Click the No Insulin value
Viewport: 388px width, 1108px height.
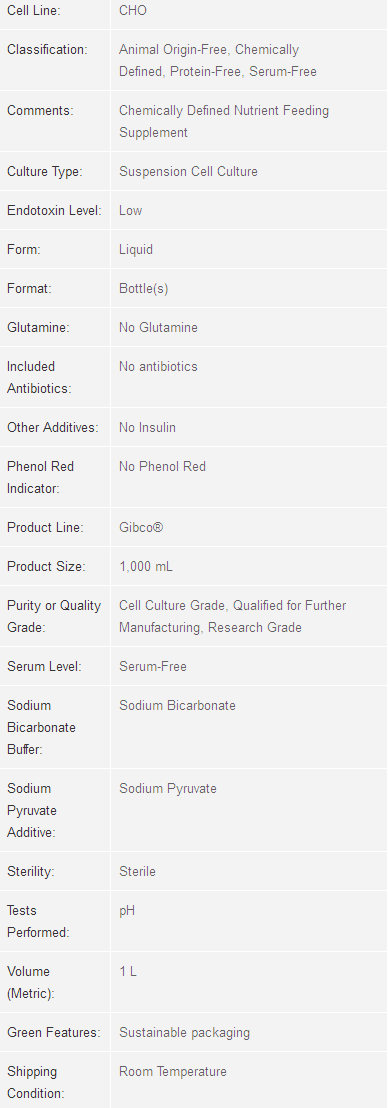tap(147, 428)
